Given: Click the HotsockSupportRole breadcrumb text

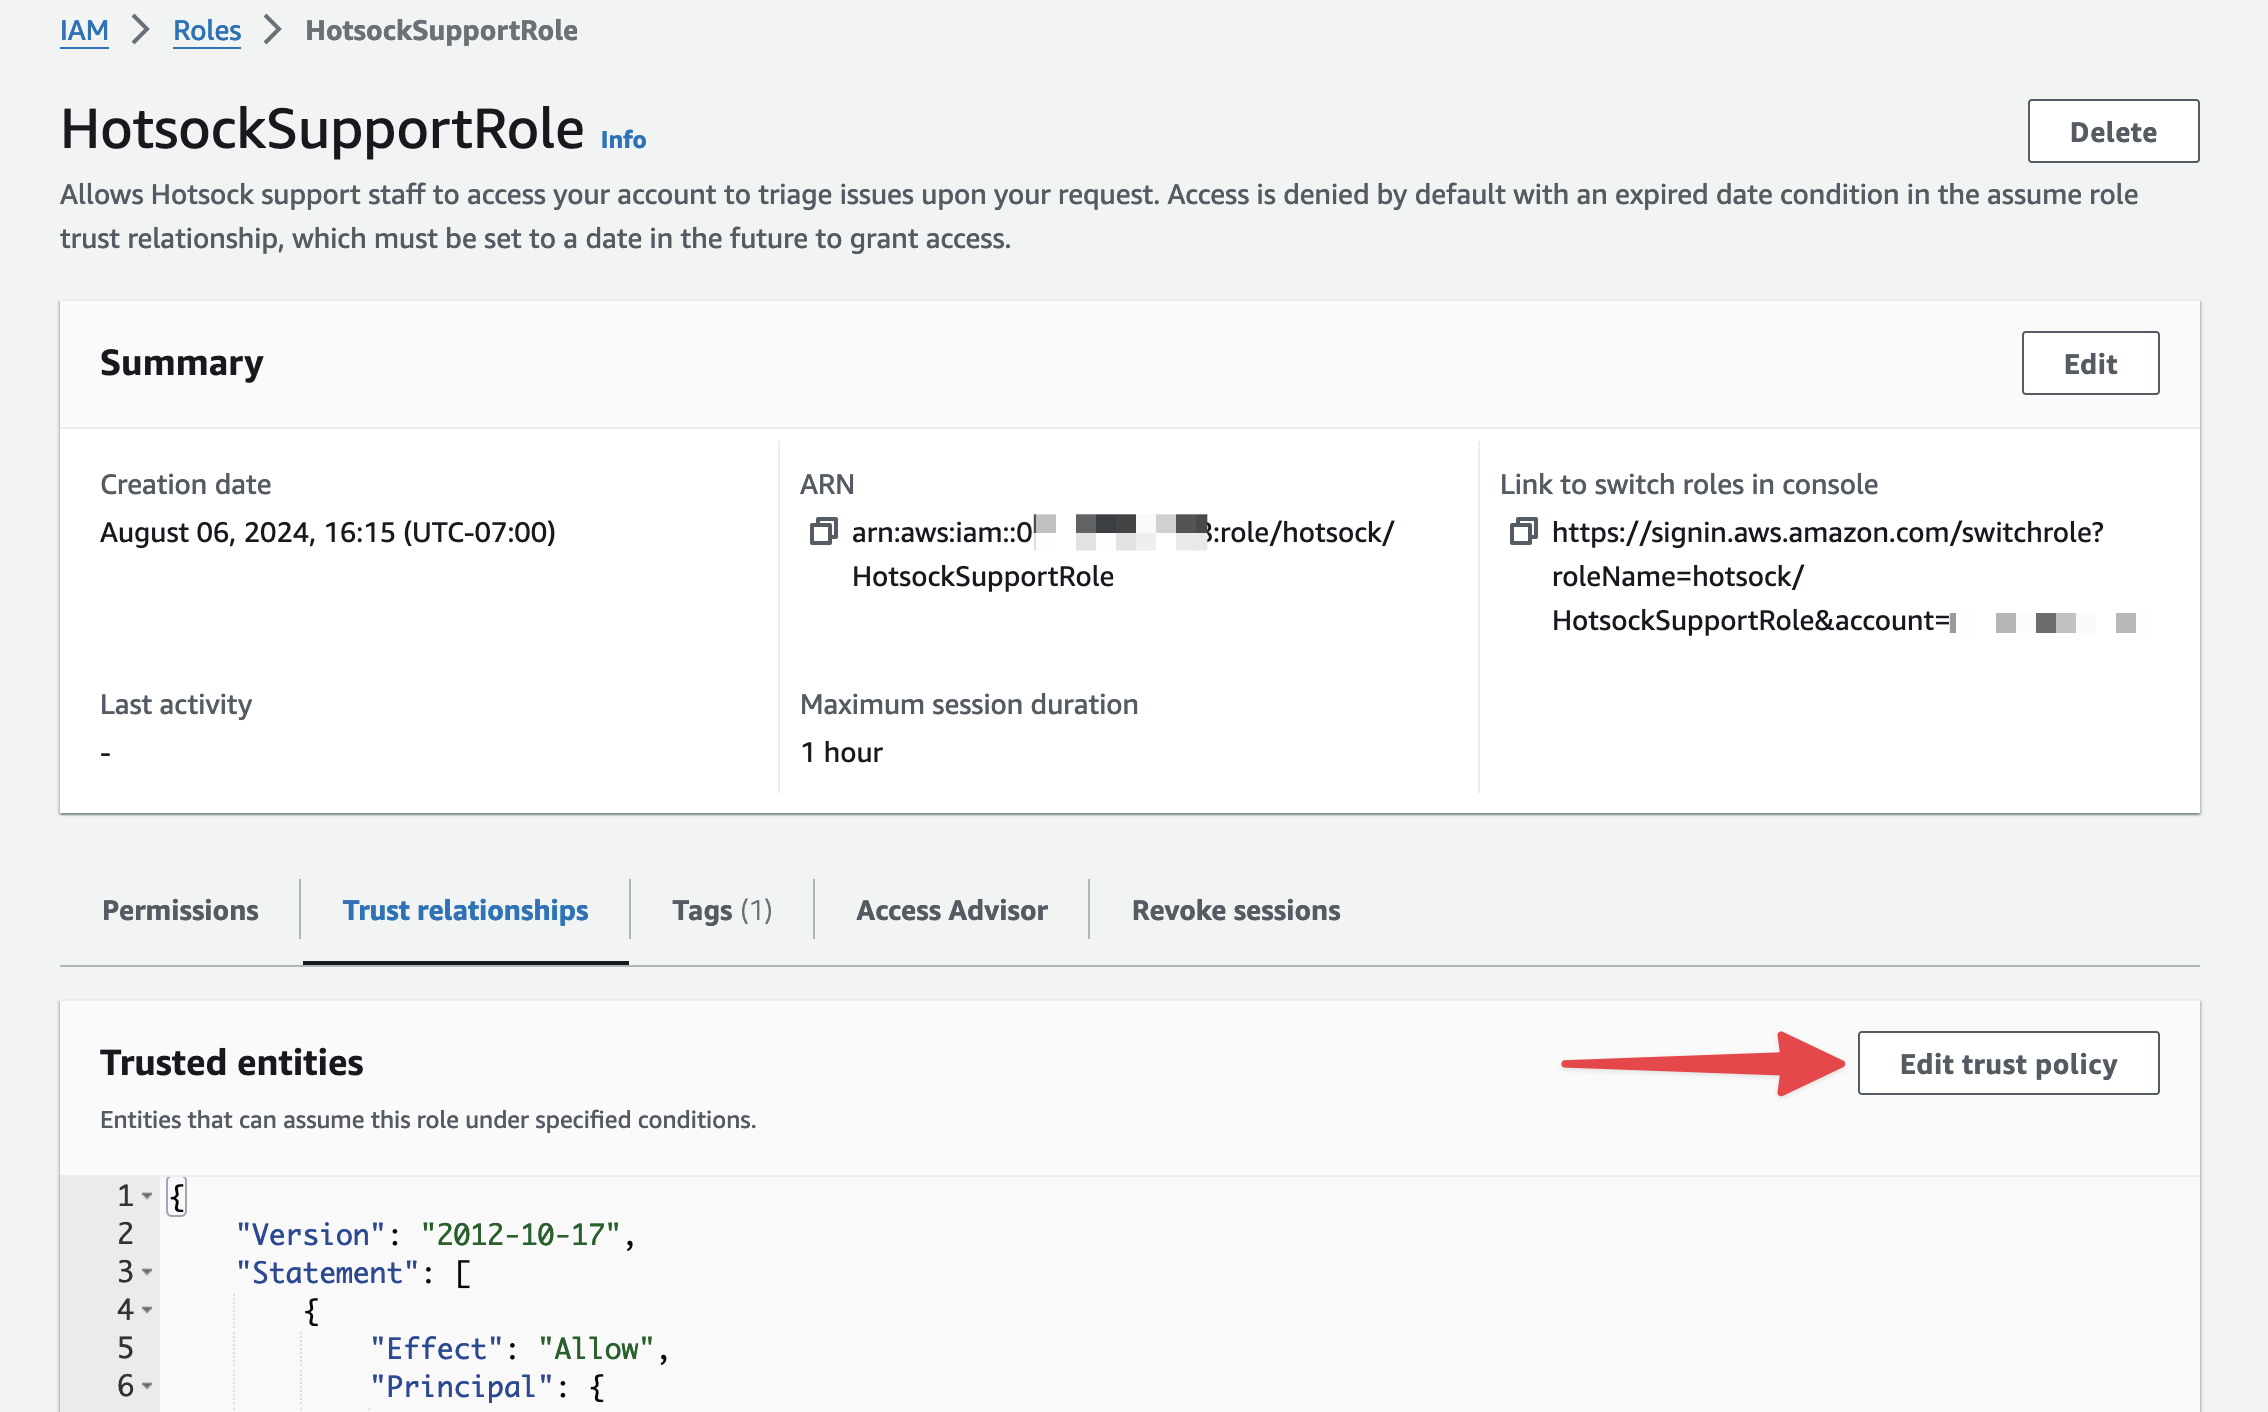Looking at the screenshot, I should [x=441, y=30].
